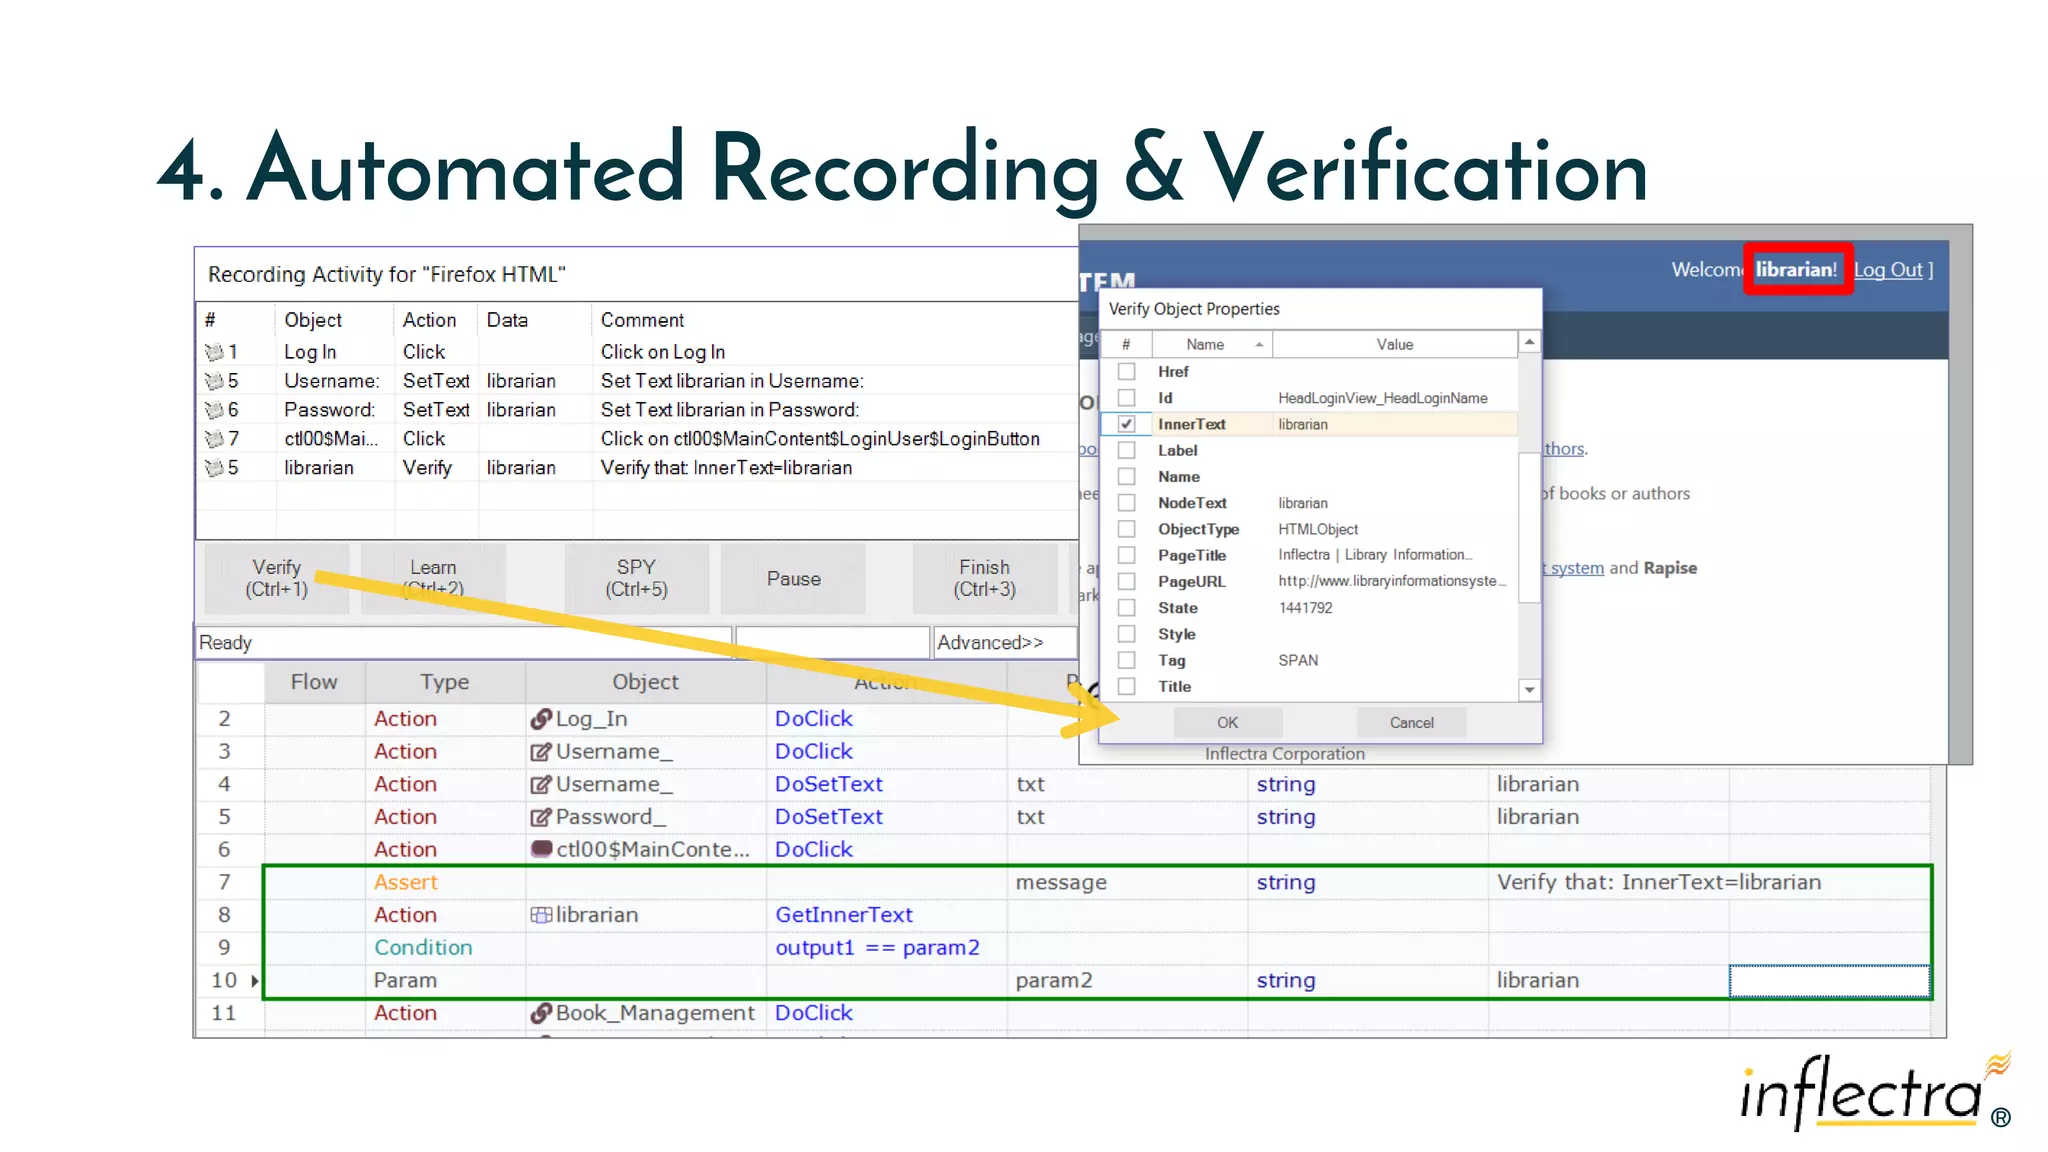
Task: Click the 'librarian!' welcome text in the browser
Action: pyautogui.click(x=1797, y=270)
